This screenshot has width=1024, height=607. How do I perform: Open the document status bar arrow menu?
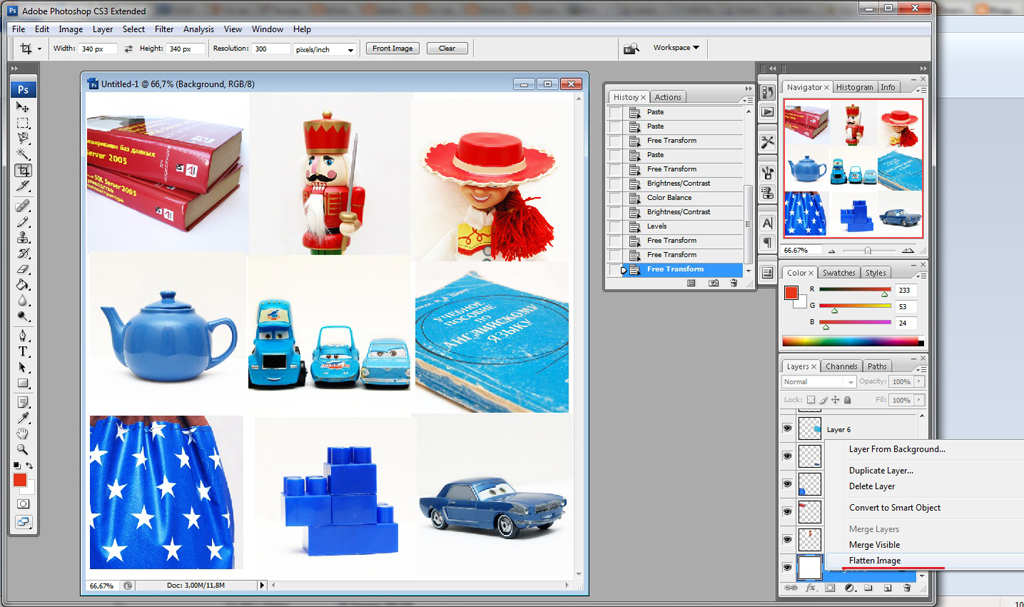pos(262,585)
